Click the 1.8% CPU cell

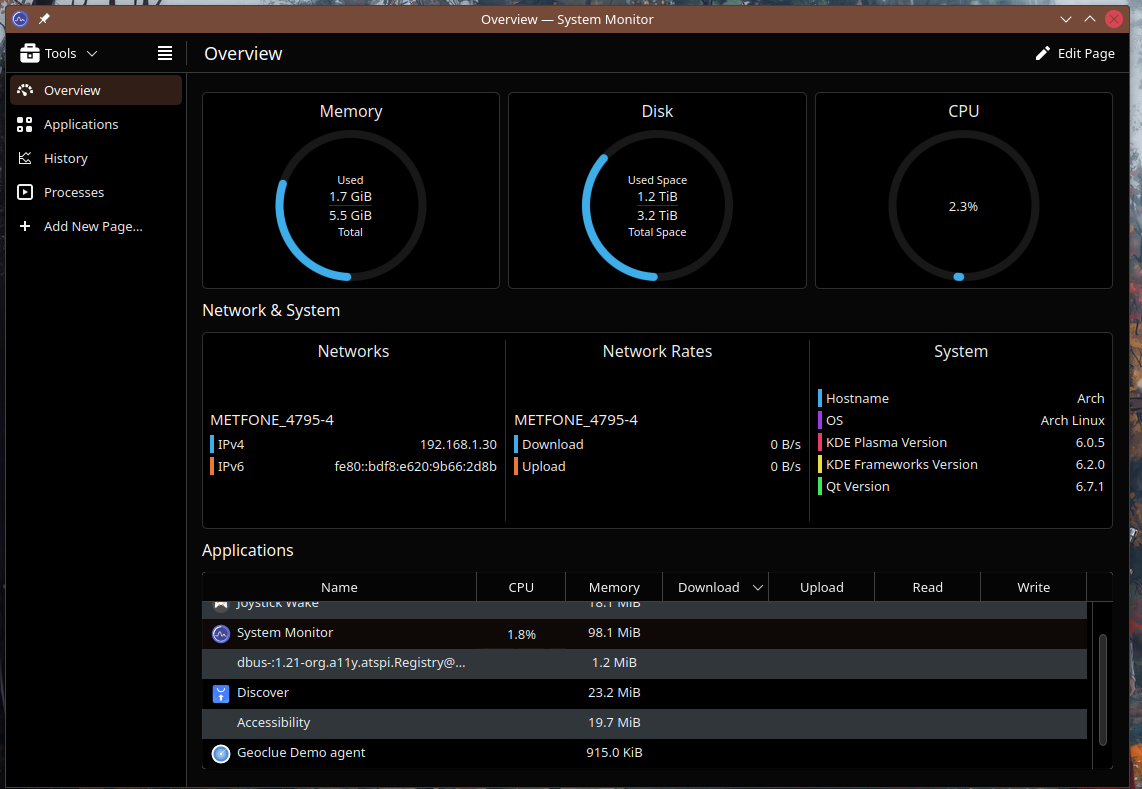(521, 635)
